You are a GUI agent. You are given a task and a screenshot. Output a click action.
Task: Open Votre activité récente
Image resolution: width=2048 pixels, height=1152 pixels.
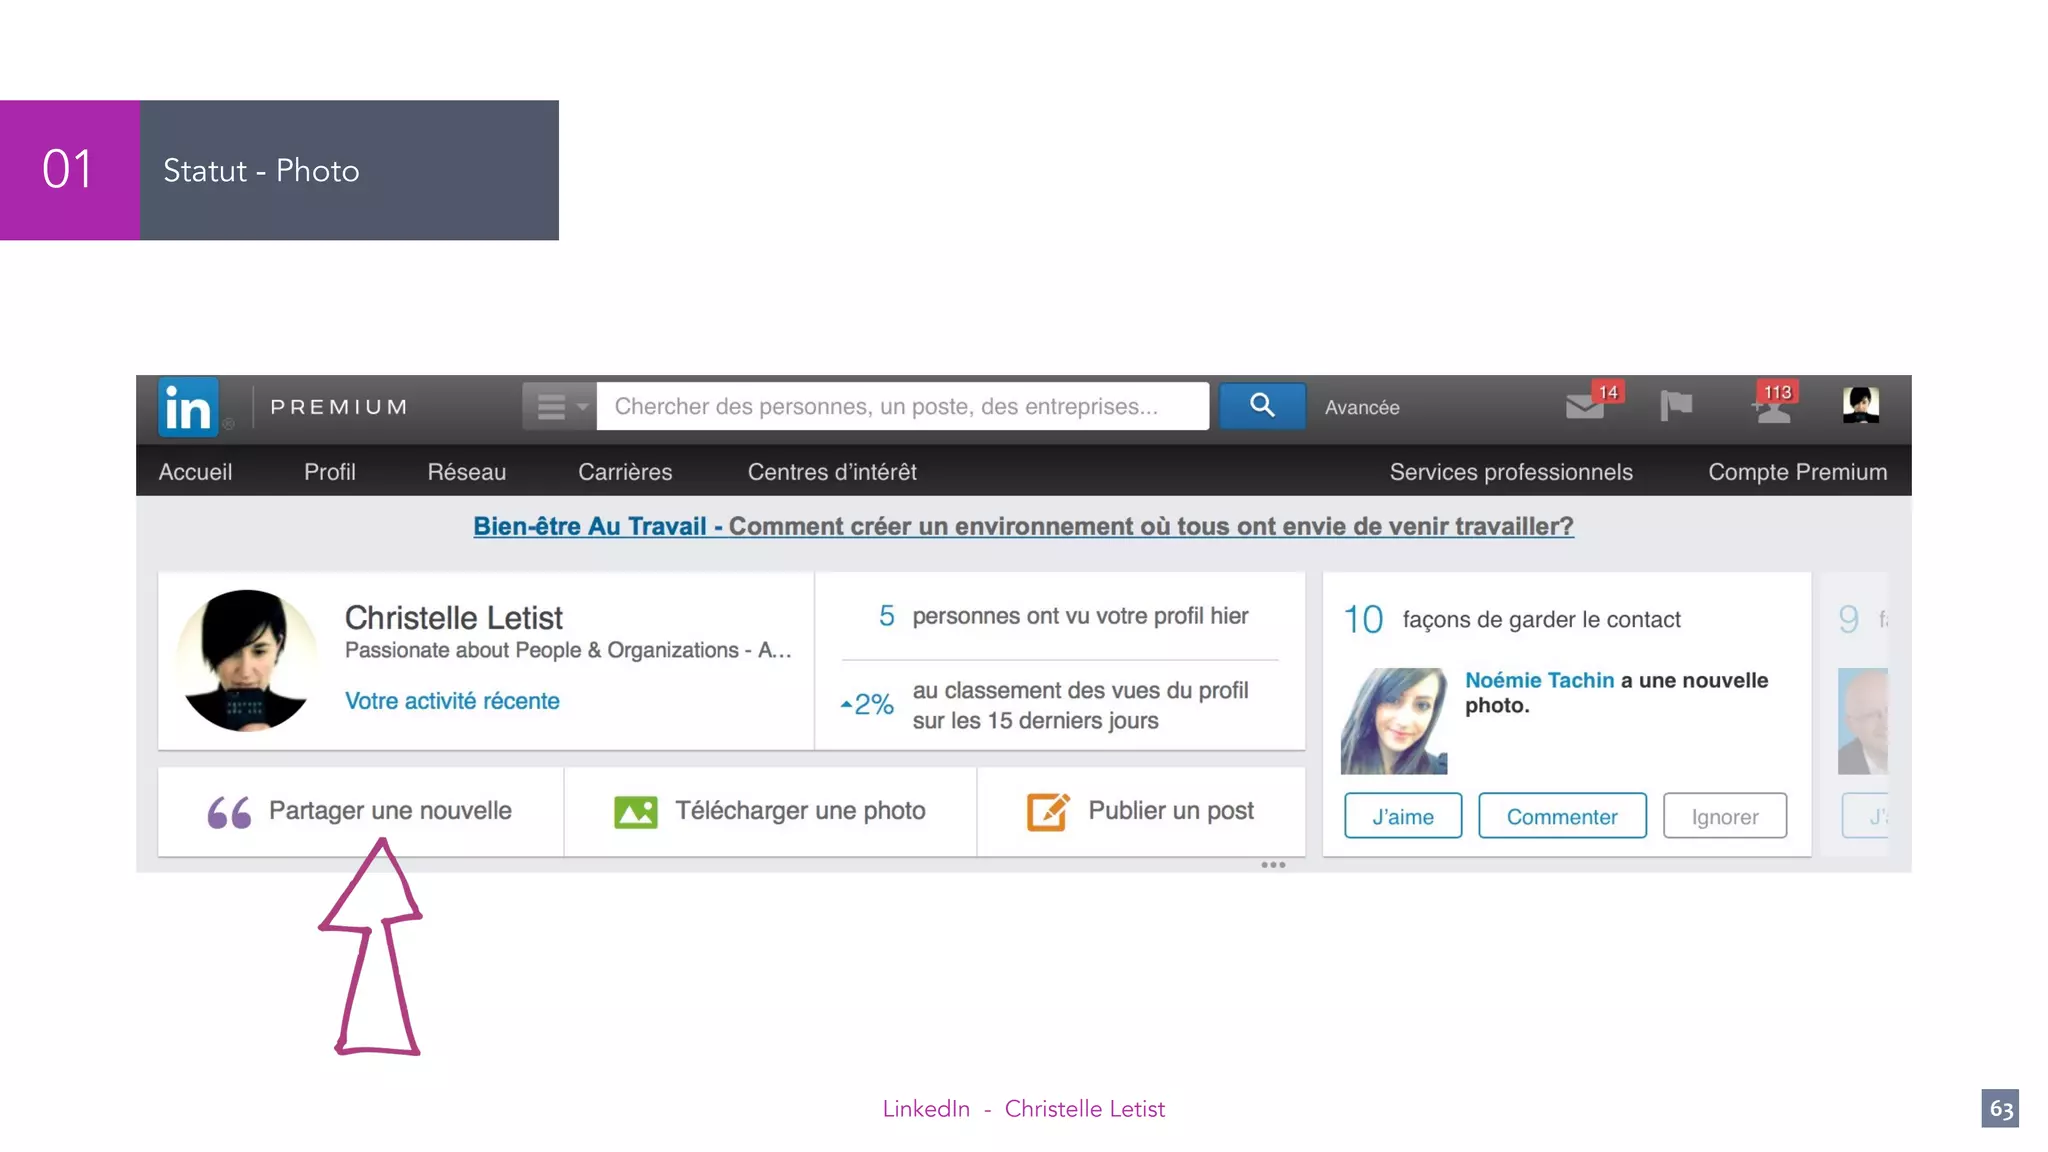point(452,701)
